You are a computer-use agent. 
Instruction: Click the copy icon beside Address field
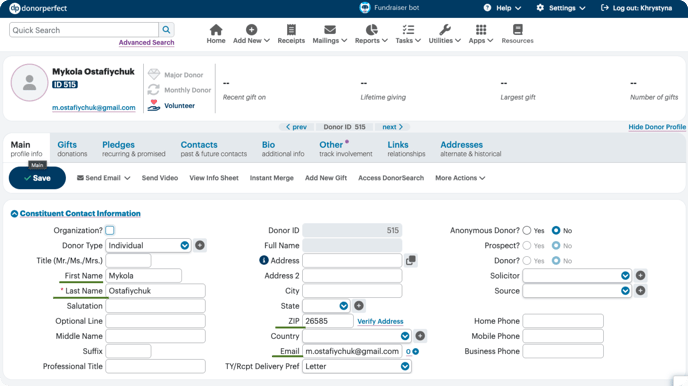[411, 261]
